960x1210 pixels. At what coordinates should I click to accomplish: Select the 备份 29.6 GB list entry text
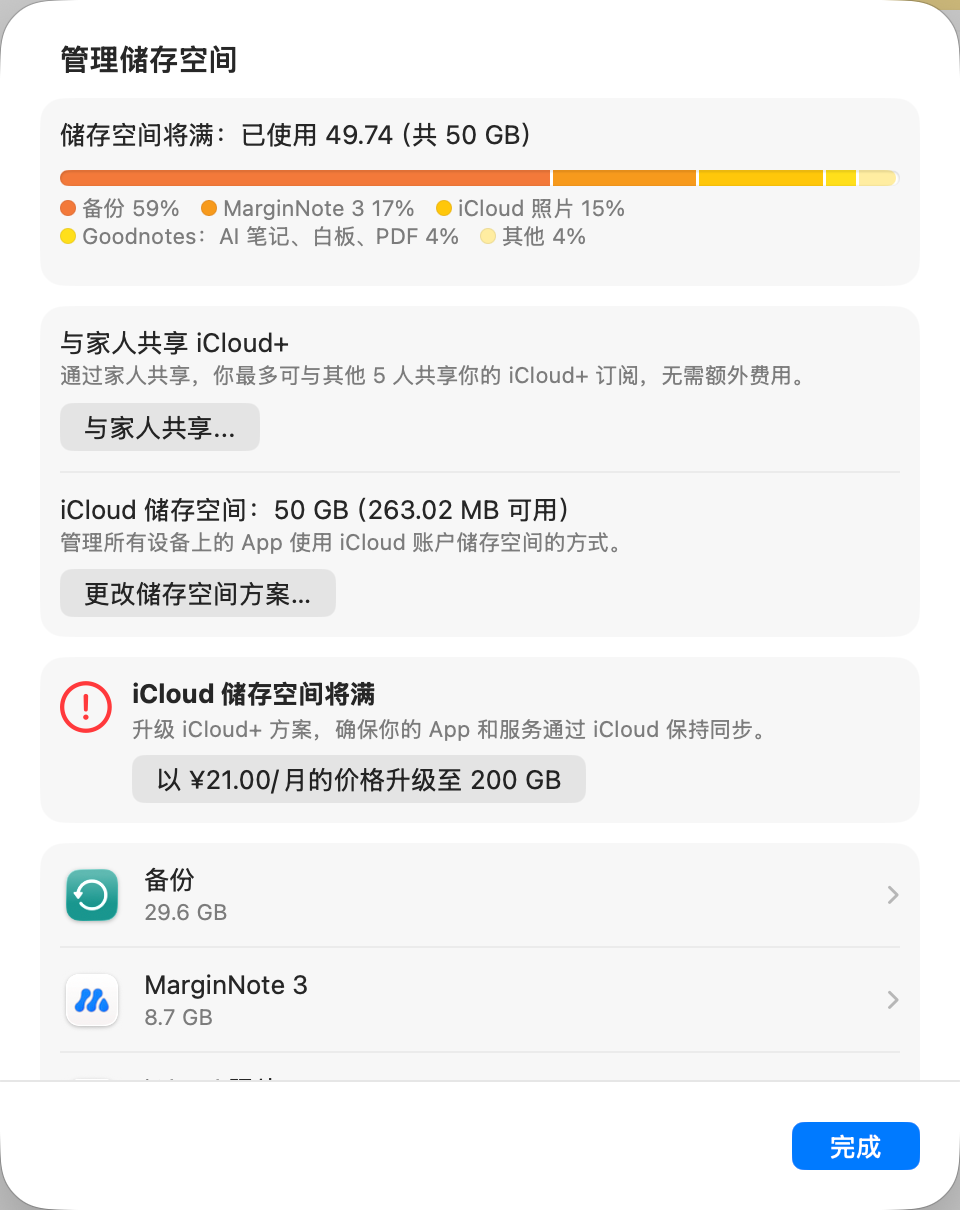[185, 895]
